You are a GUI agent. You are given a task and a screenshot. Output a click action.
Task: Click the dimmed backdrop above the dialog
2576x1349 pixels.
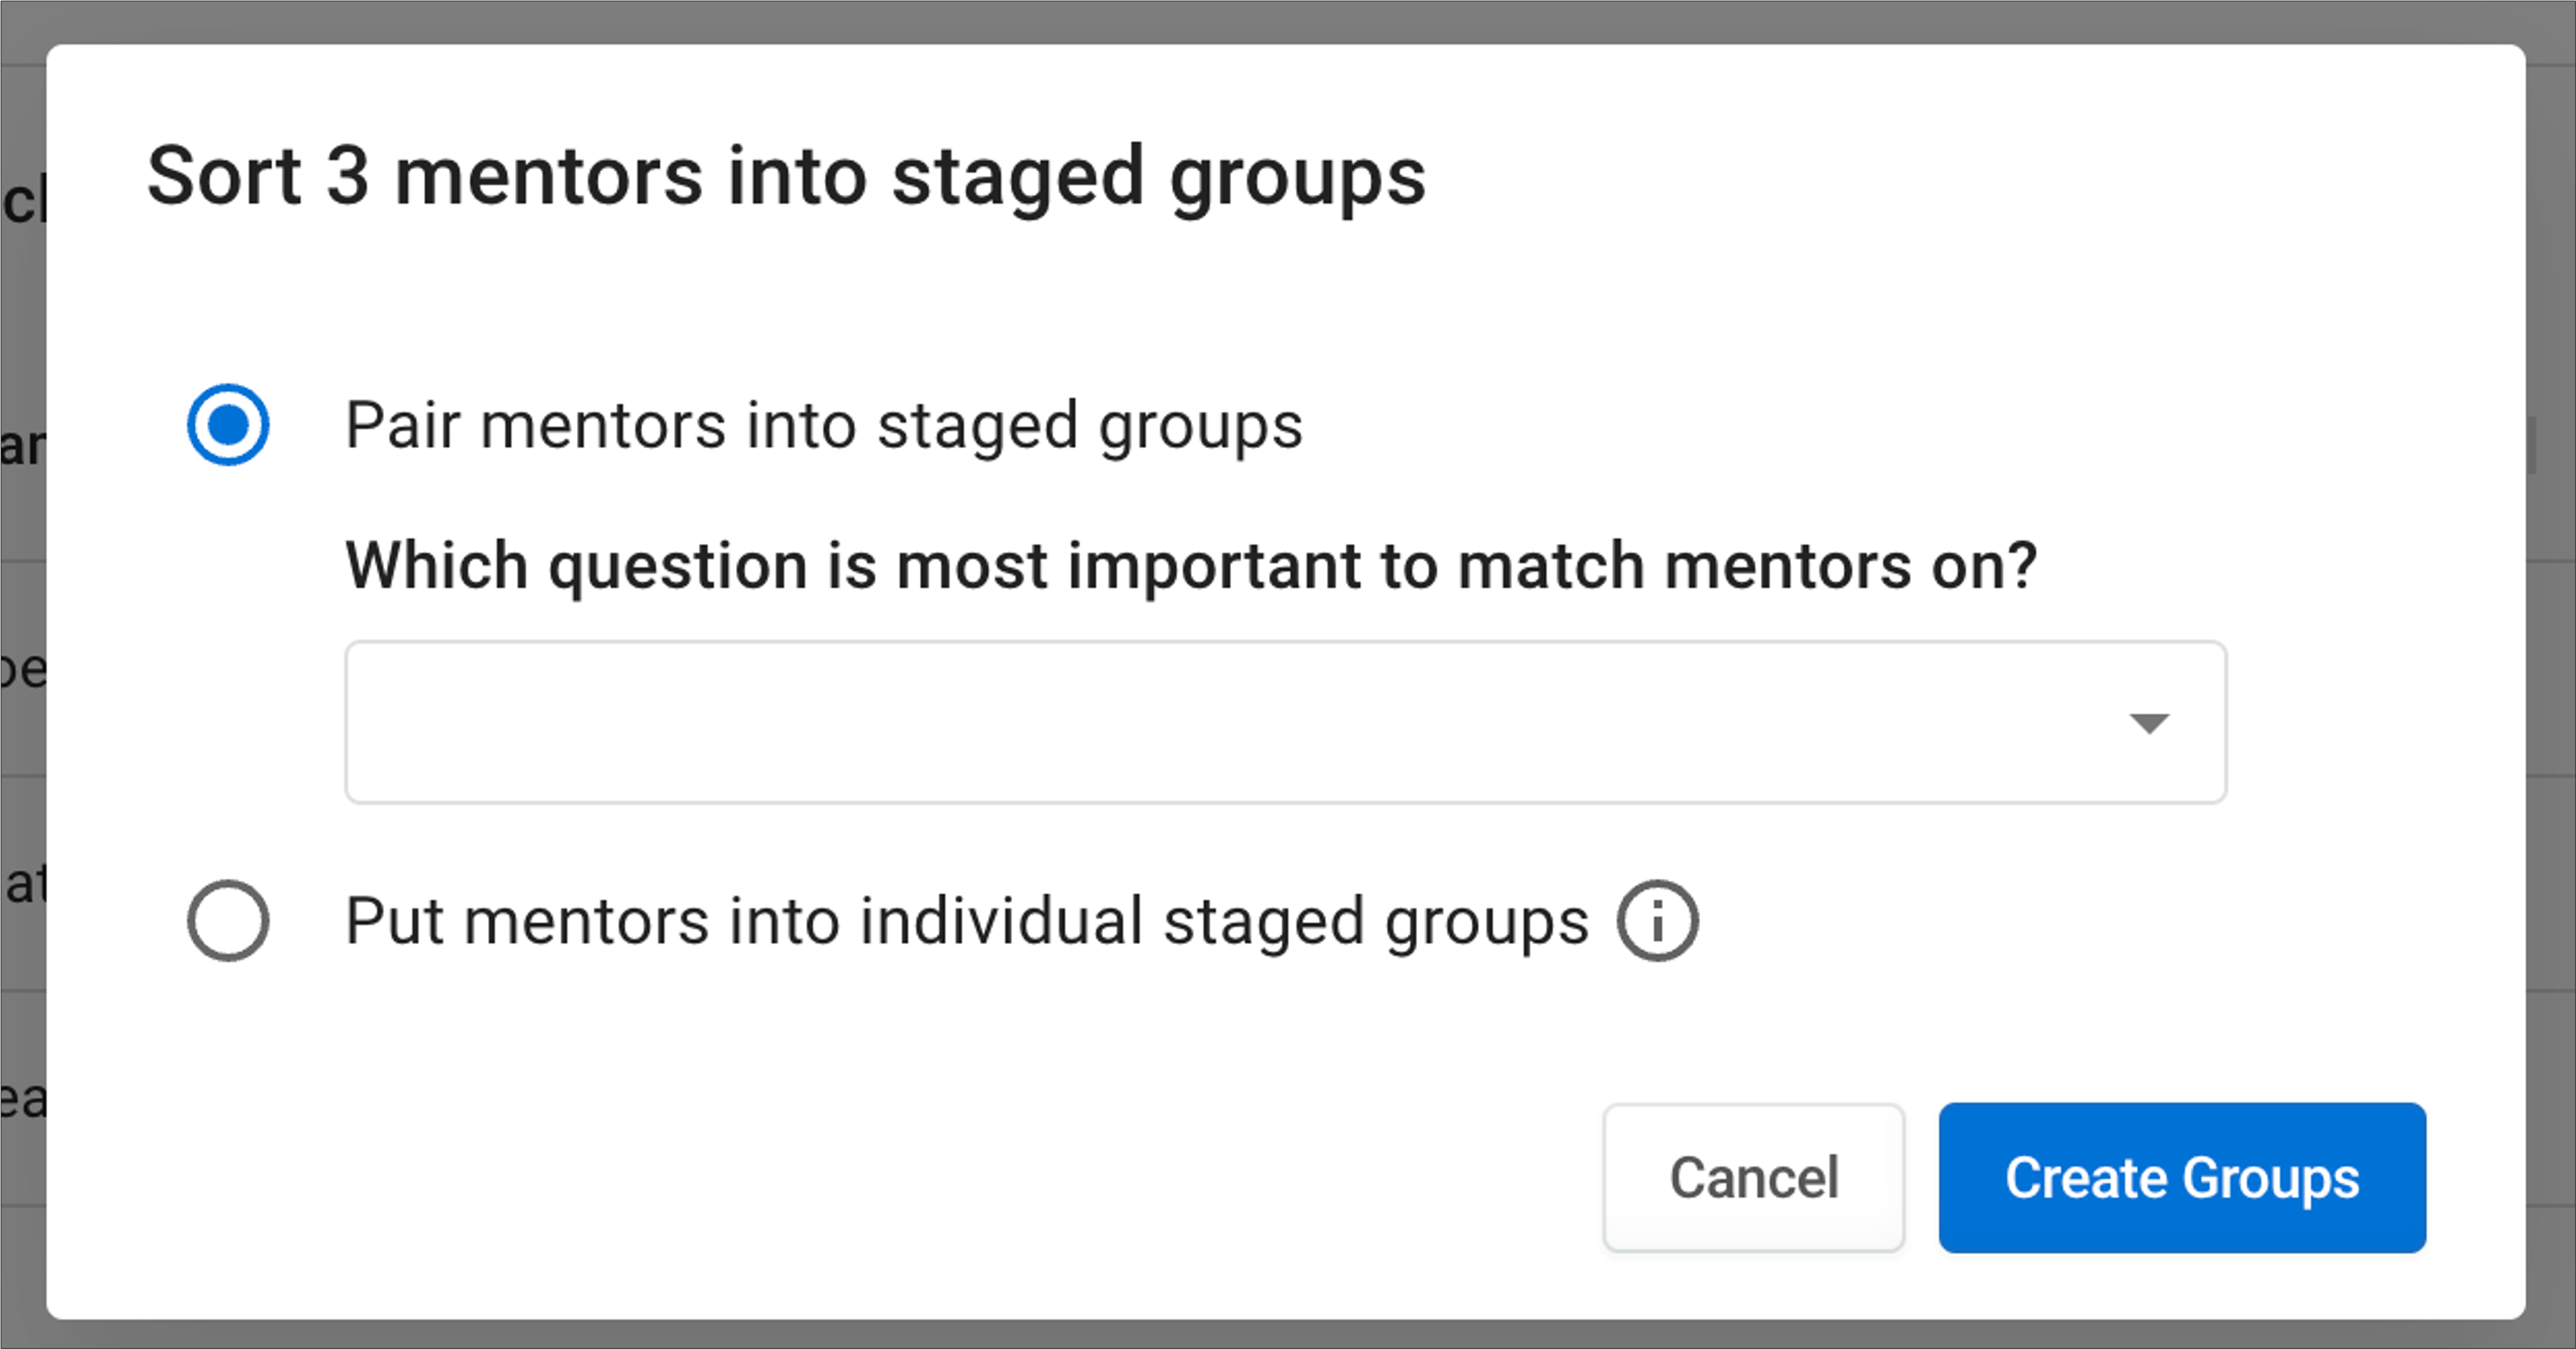(1288, 20)
